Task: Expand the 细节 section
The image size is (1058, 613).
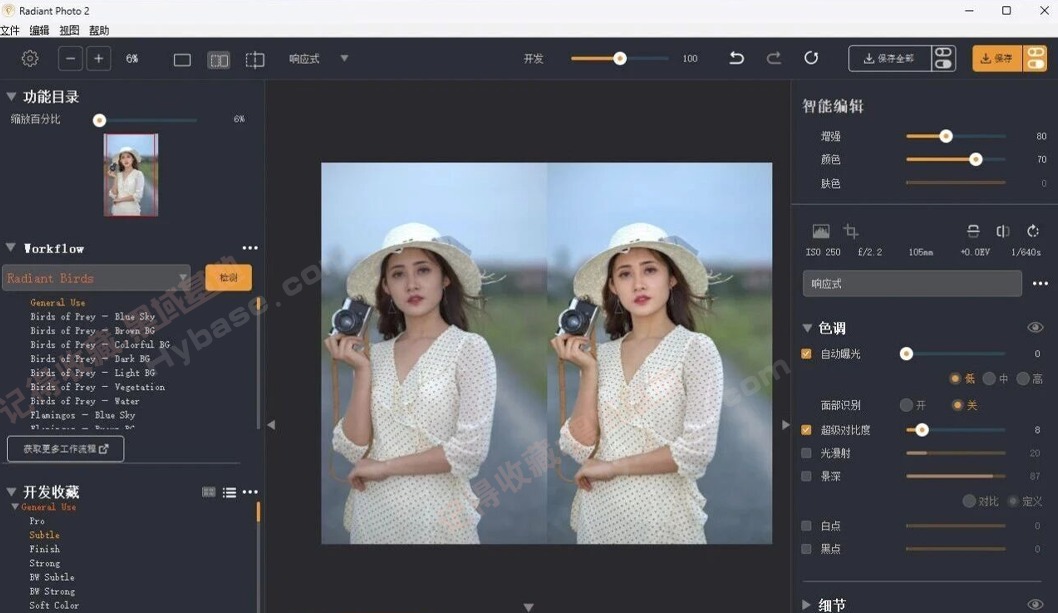Action: point(805,604)
